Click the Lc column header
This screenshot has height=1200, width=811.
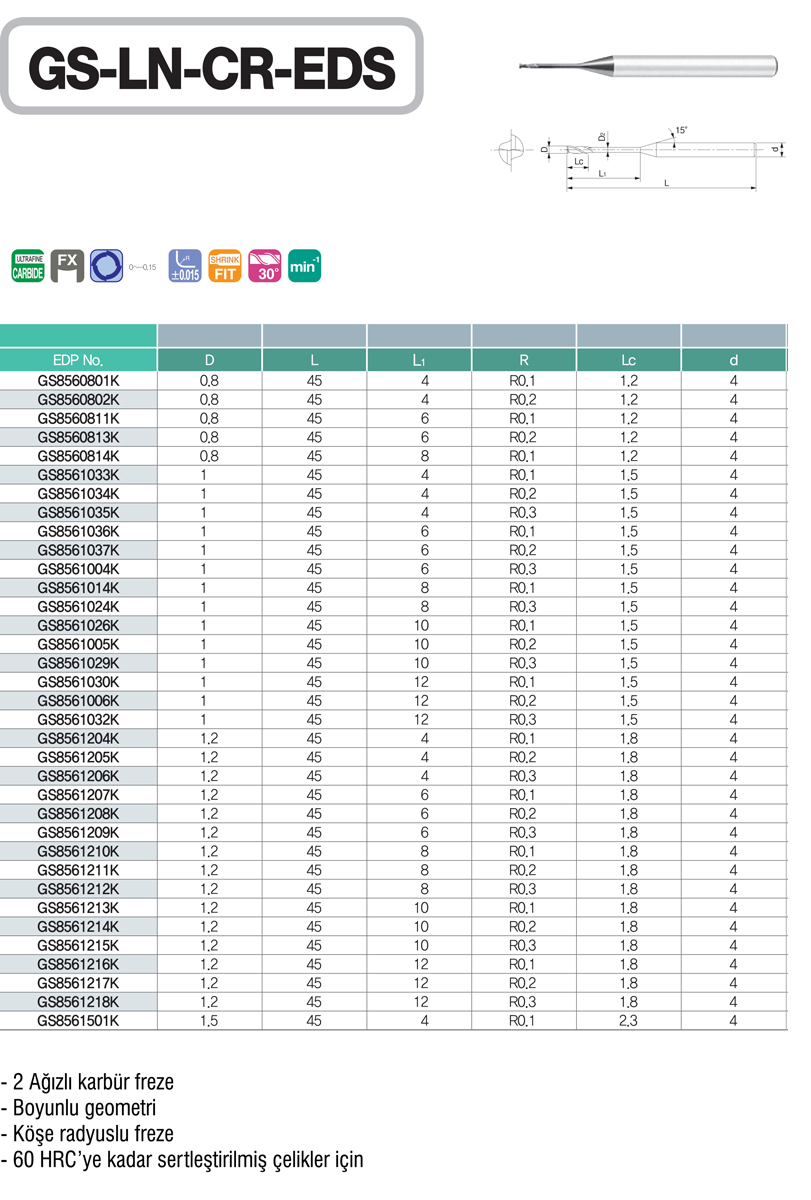click(x=628, y=360)
